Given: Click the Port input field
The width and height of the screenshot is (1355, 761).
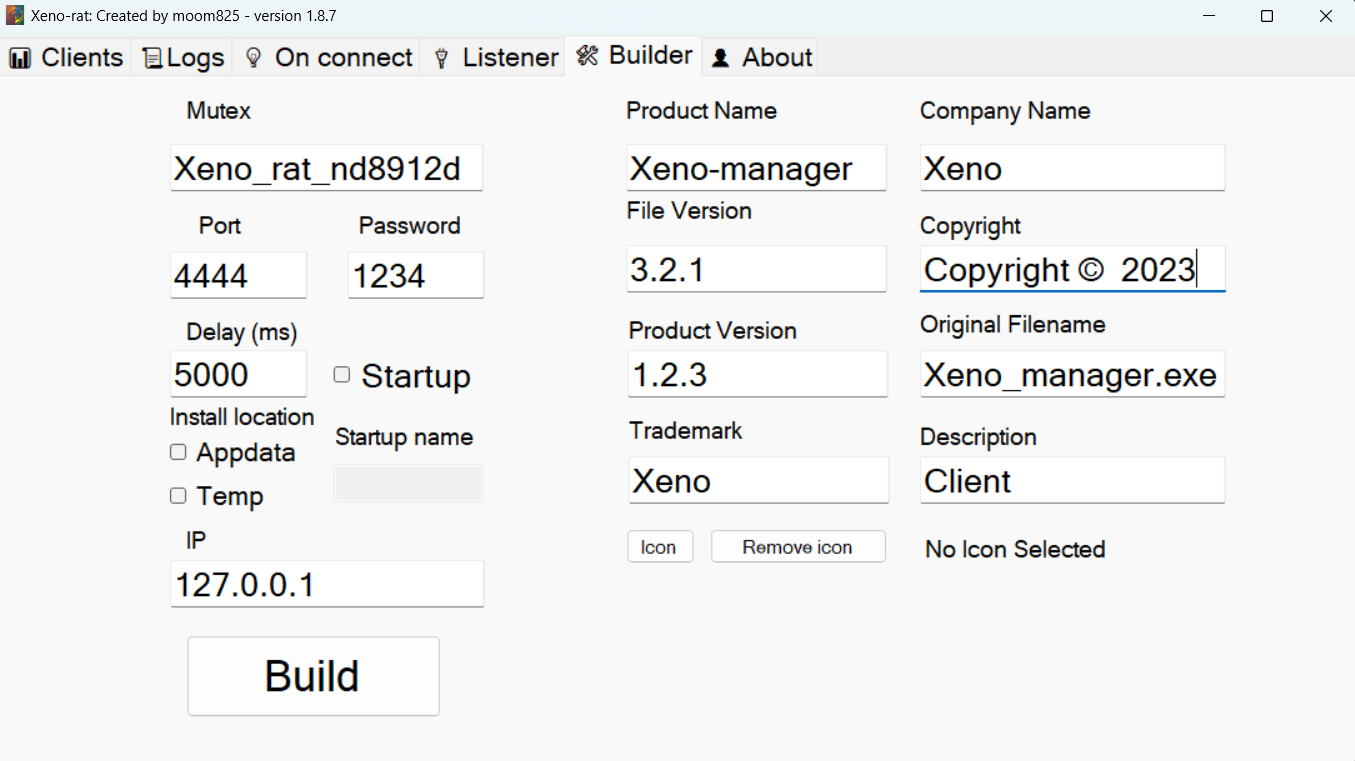Looking at the screenshot, I should coord(238,275).
